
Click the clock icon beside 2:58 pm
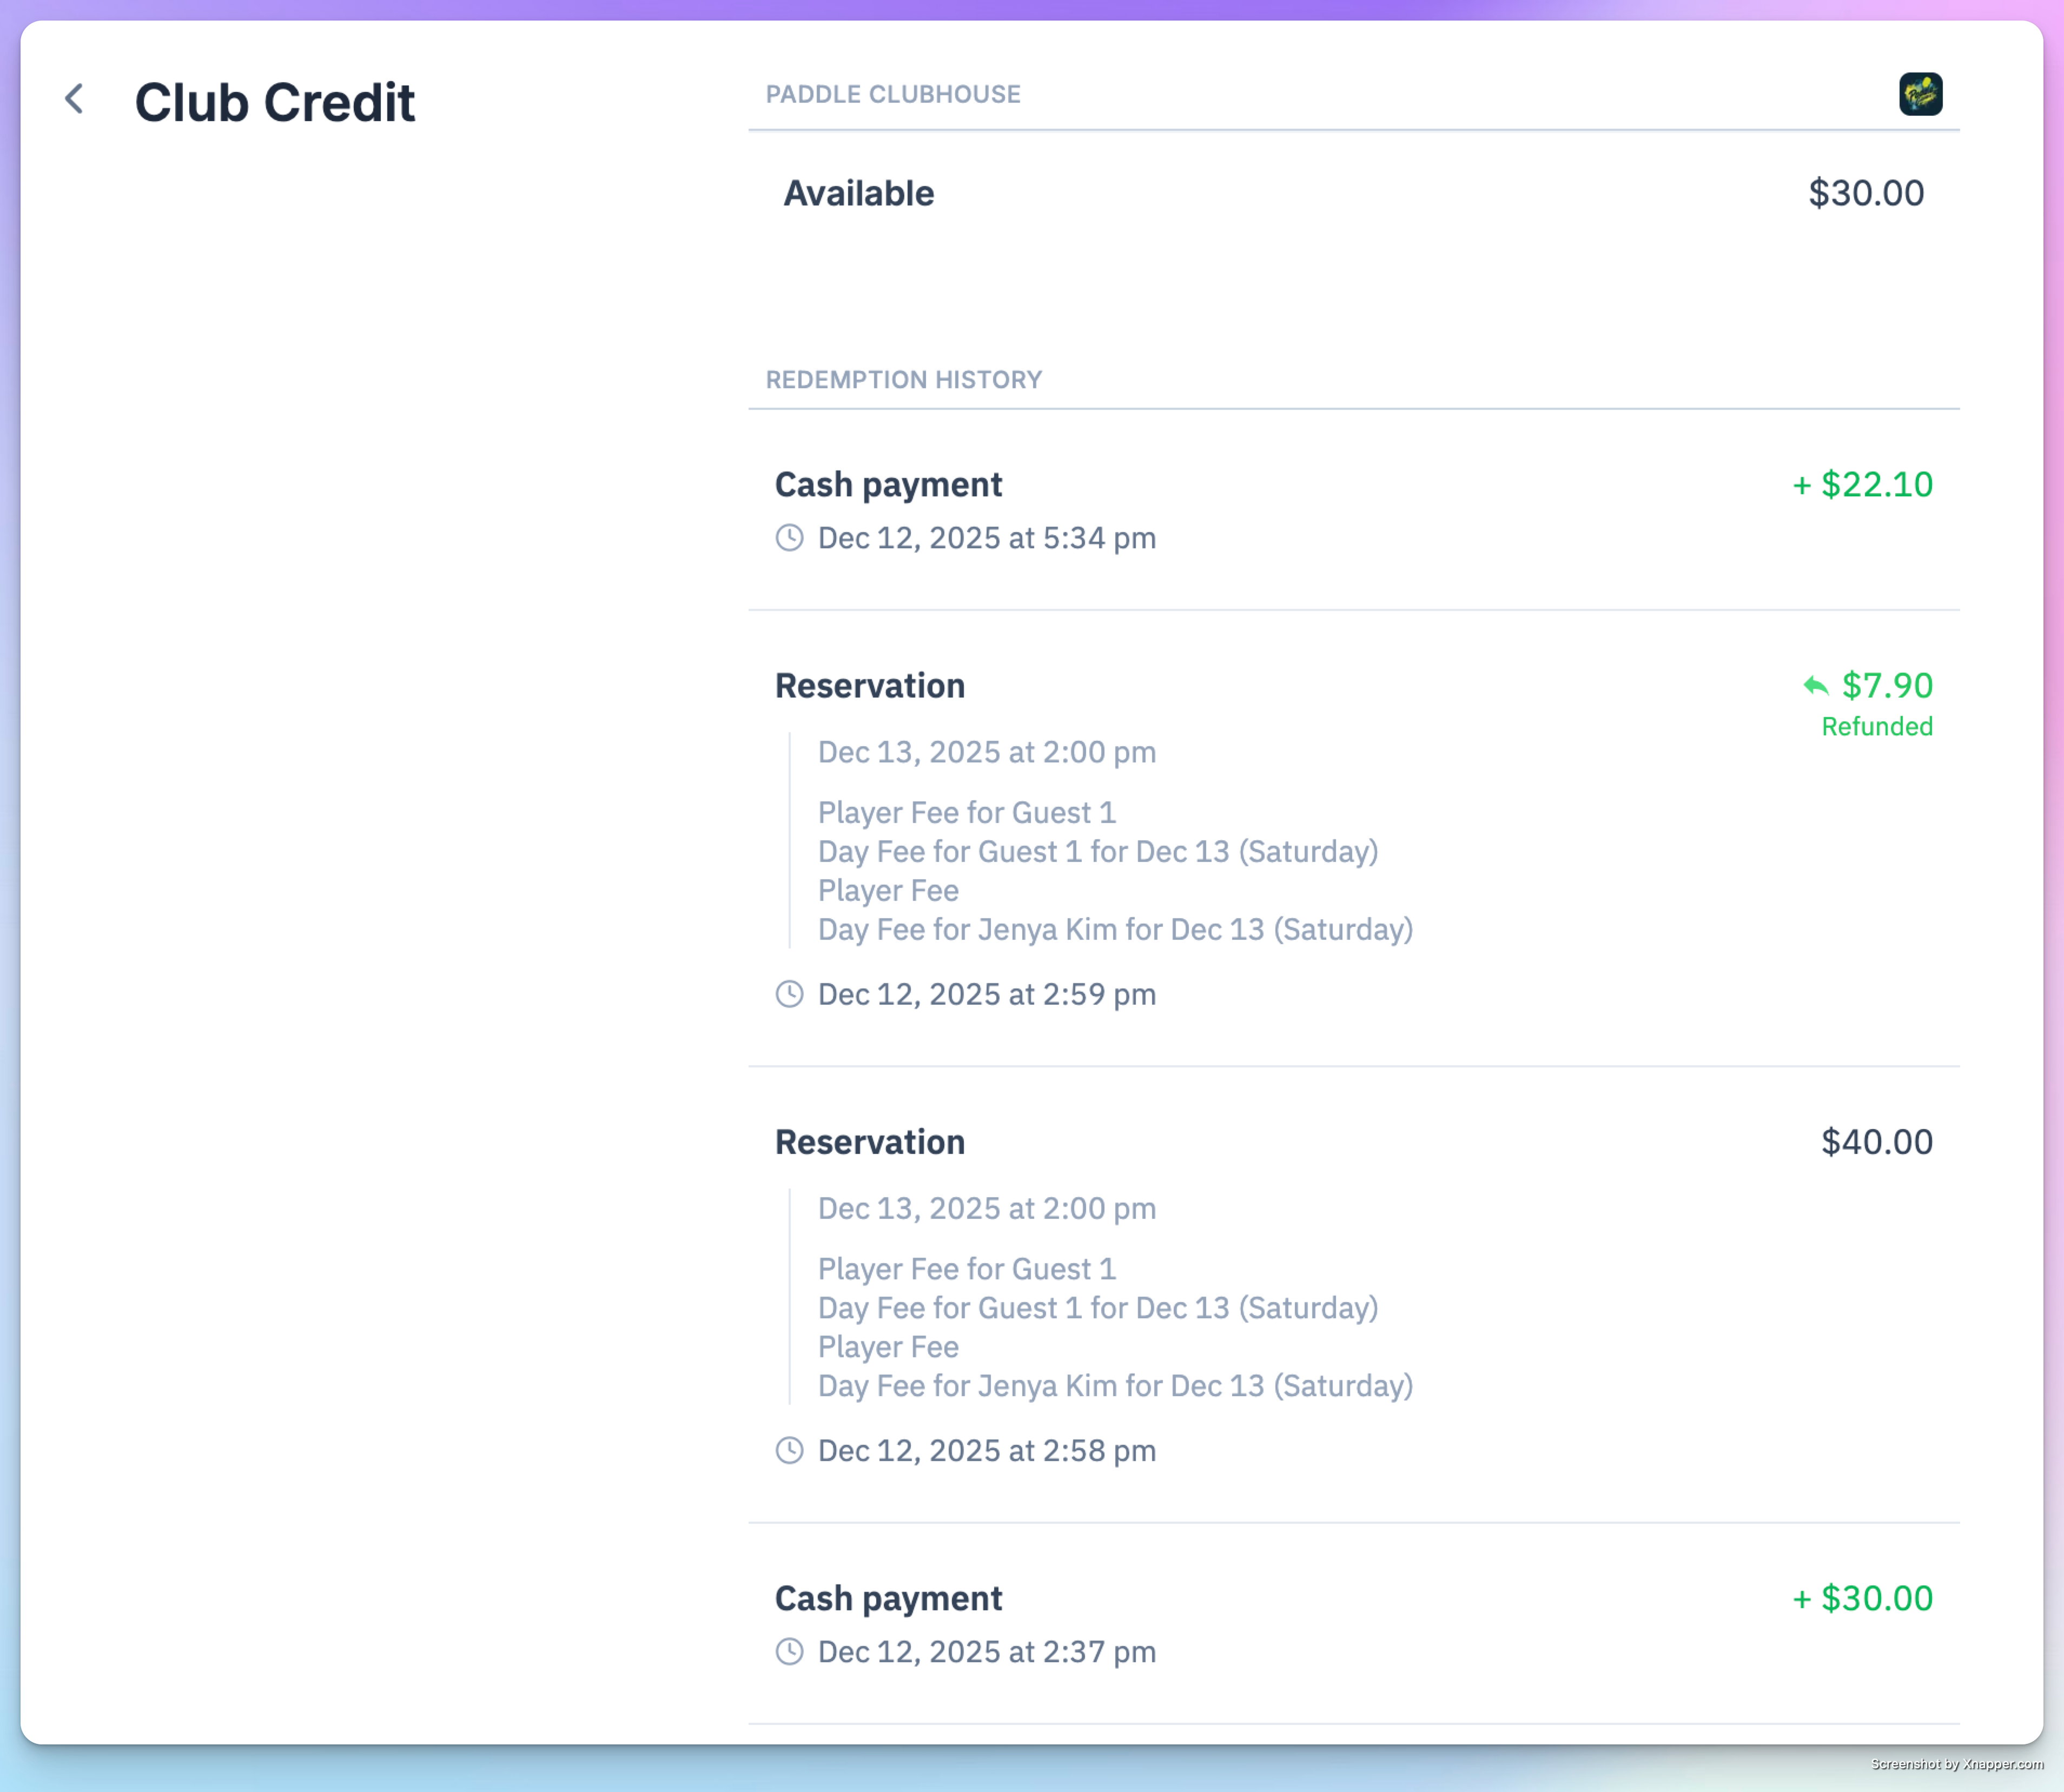coord(789,1450)
